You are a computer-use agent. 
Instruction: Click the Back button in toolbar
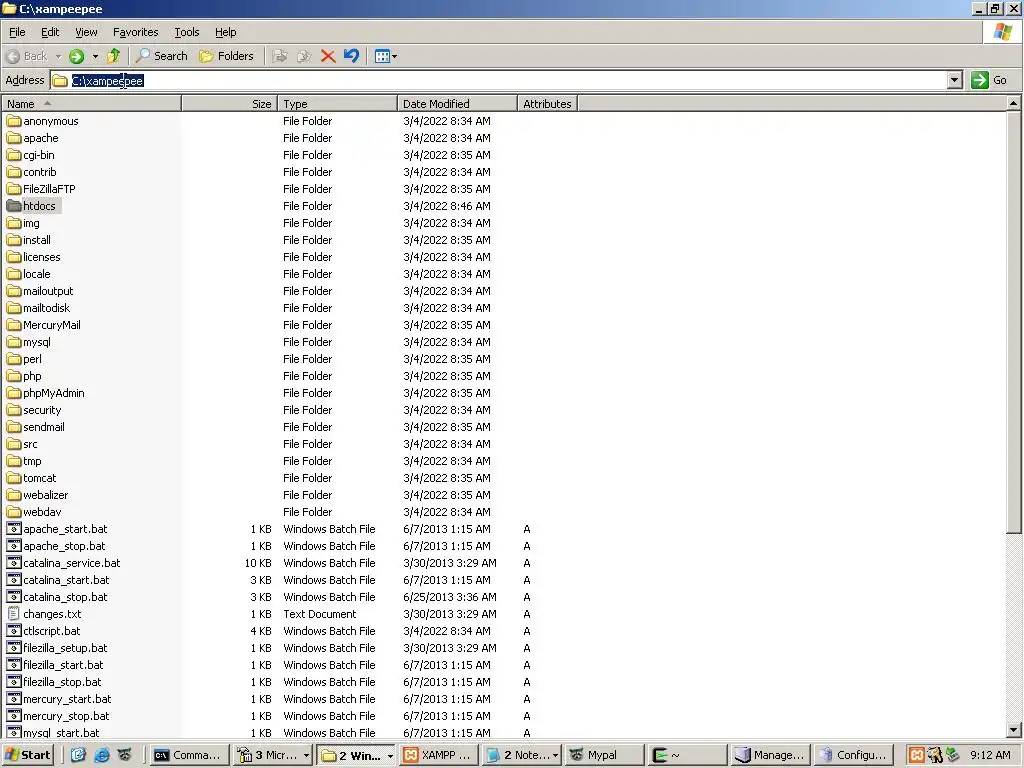tap(27, 56)
